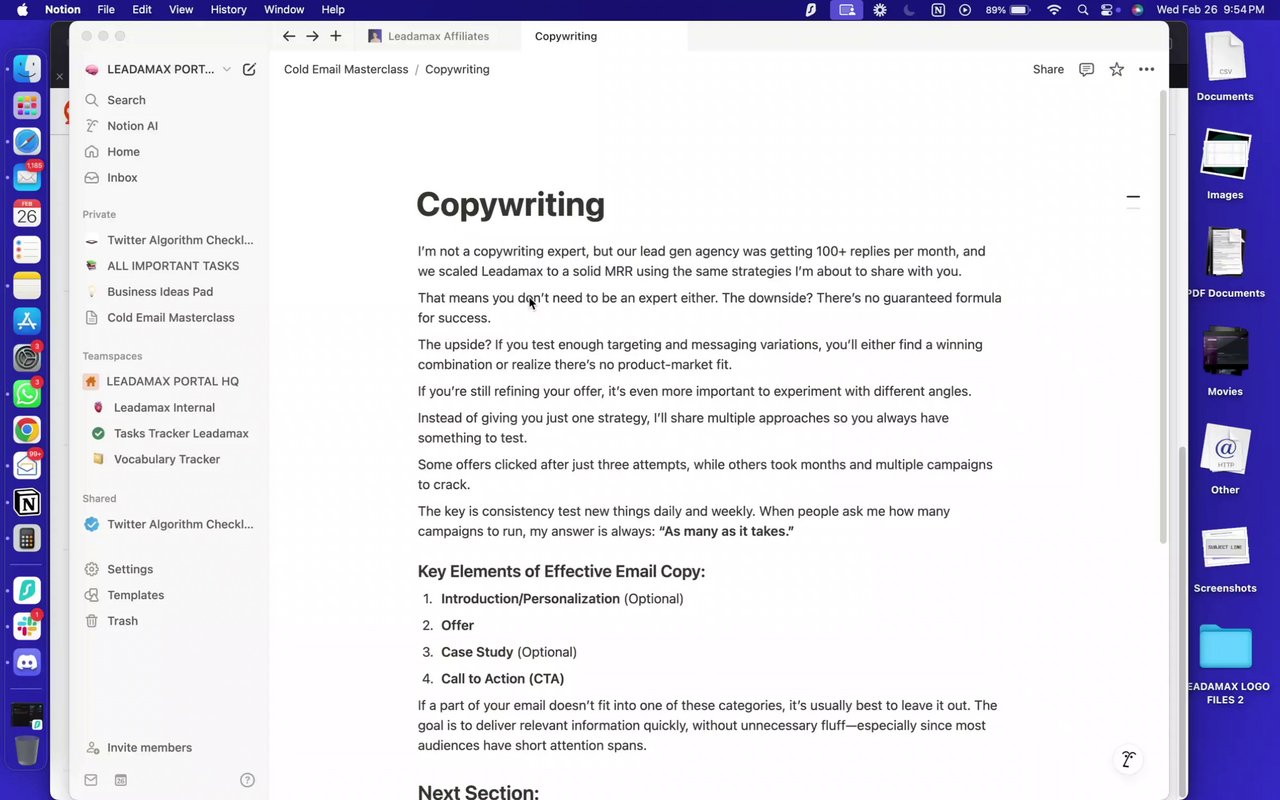
Task: Open the Help menu
Action: pos(333,9)
